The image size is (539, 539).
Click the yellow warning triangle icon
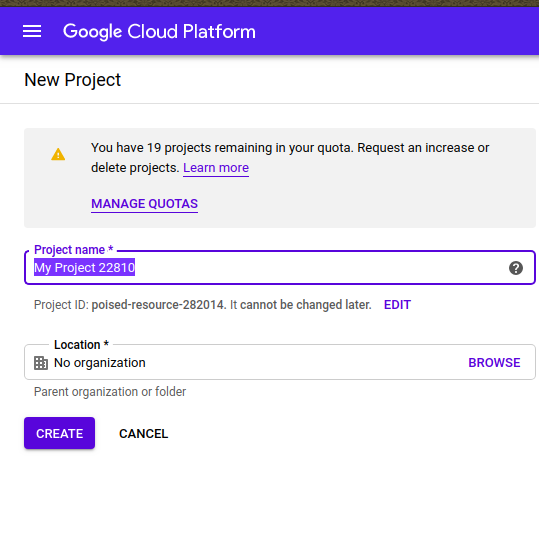tap(58, 154)
